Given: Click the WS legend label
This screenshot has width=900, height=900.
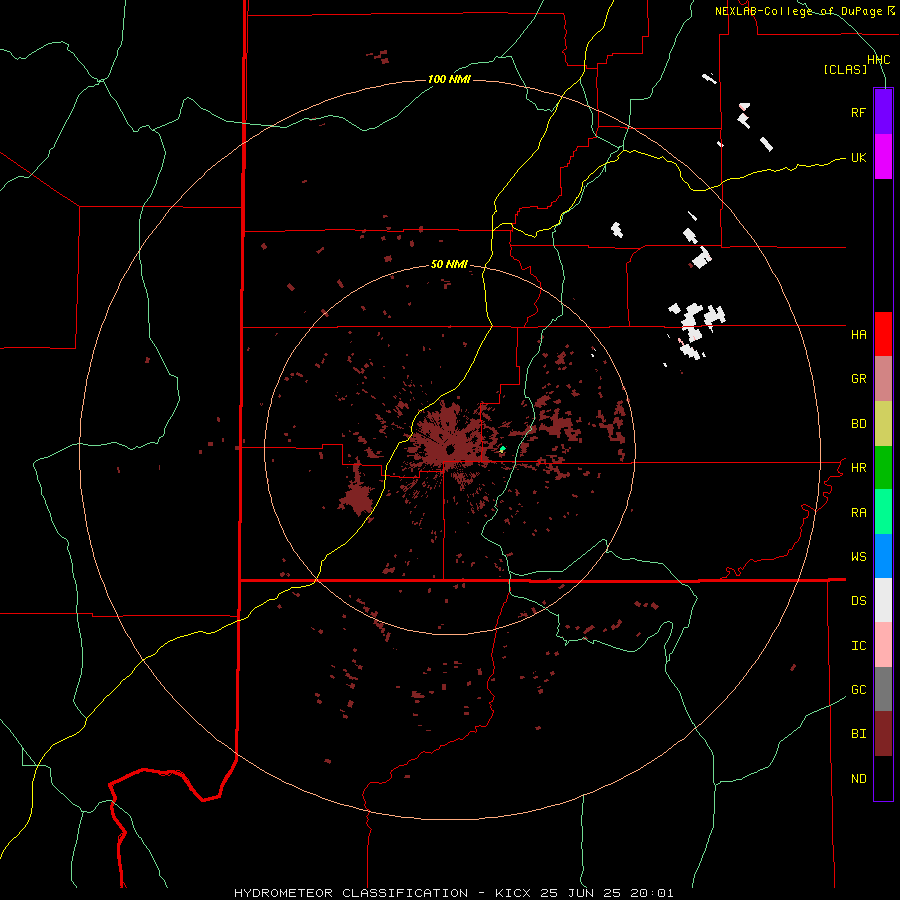Looking at the screenshot, I should (858, 557).
